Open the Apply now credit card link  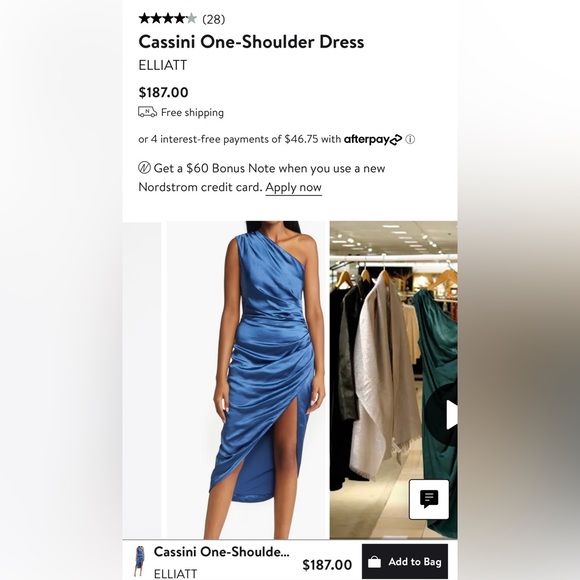point(293,188)
